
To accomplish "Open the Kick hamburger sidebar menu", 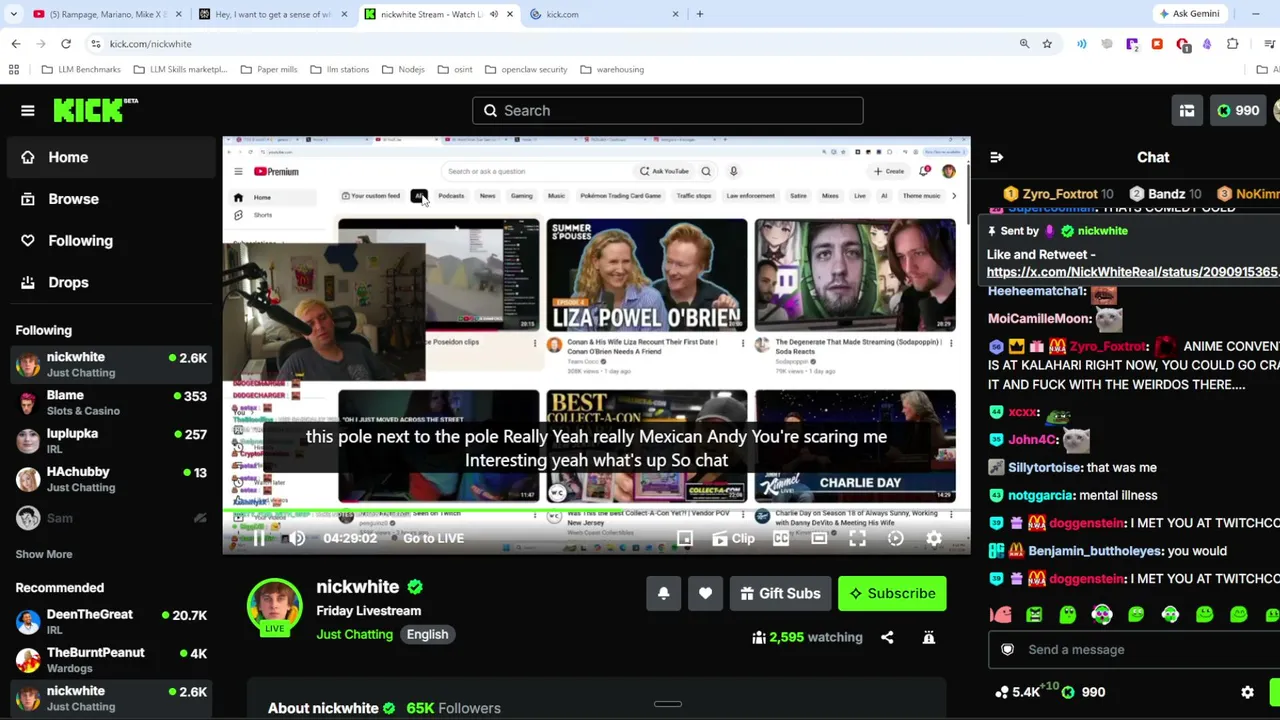I will 28,111.
